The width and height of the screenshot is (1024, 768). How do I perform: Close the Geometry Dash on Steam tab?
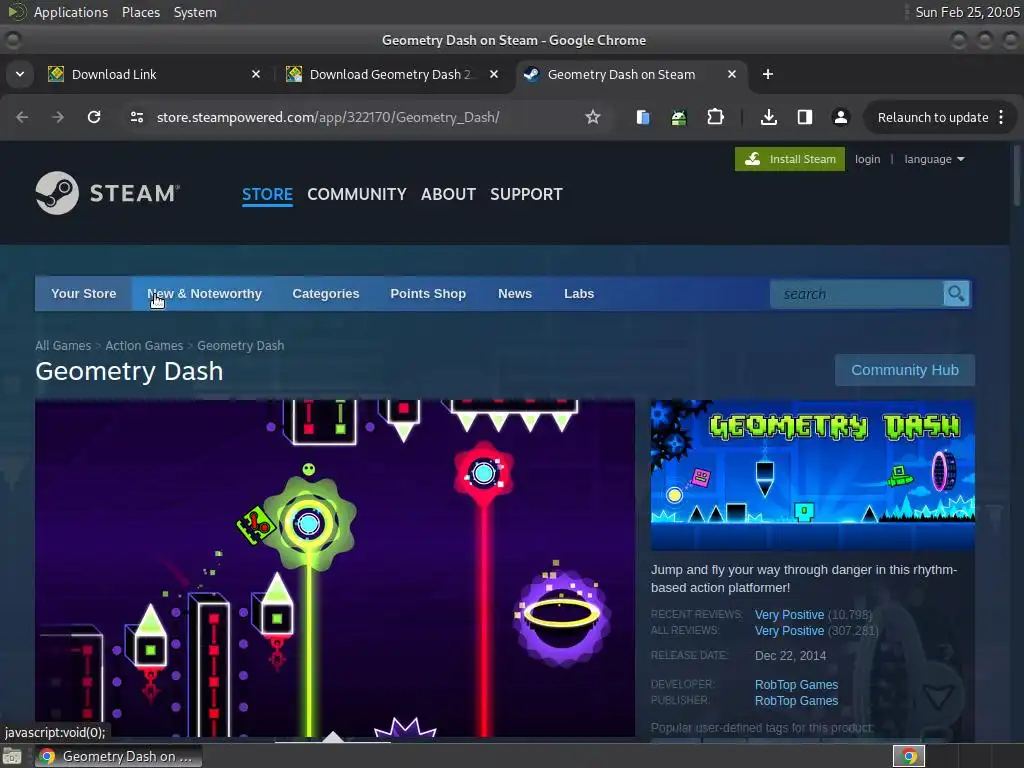732,74
